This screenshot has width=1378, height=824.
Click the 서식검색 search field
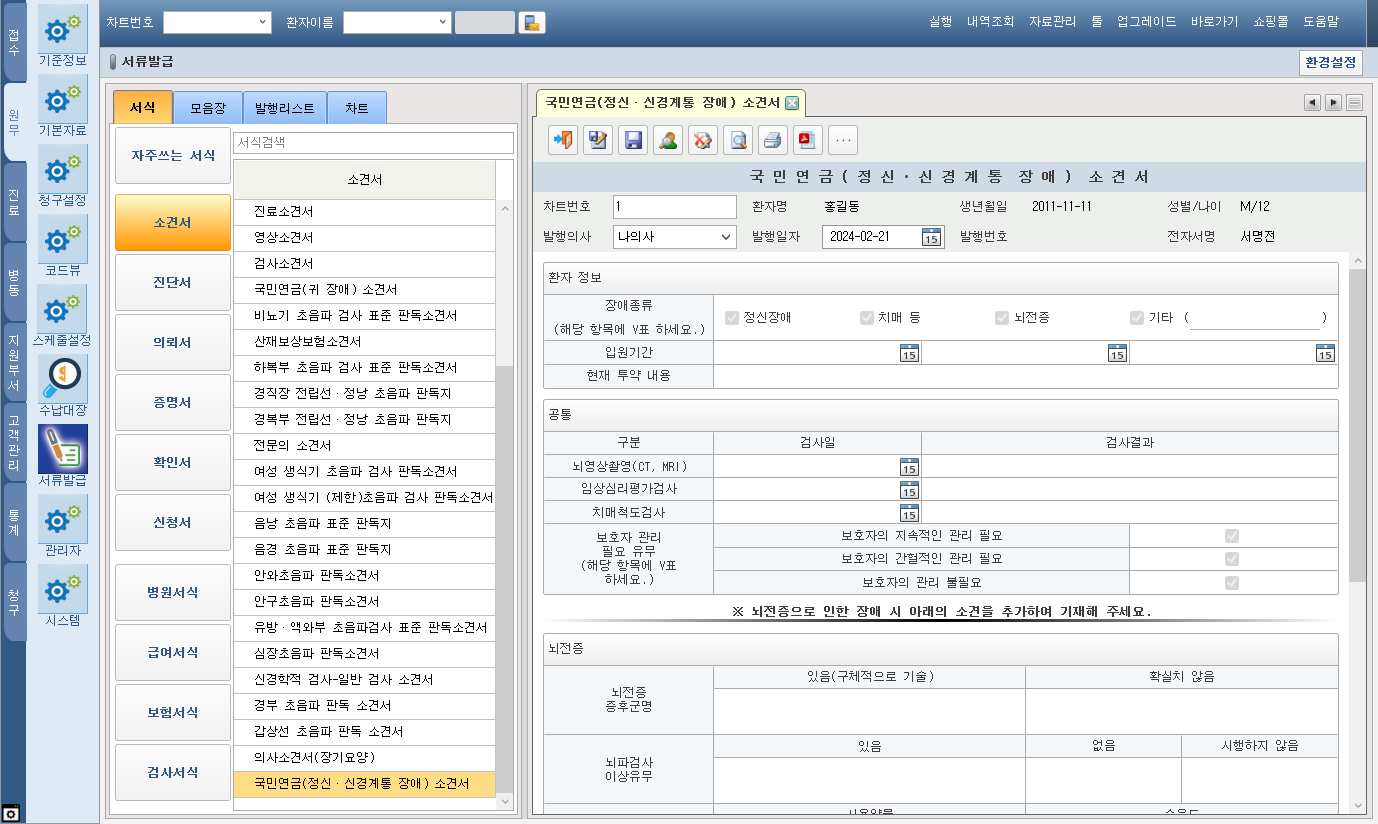pos(373,143)
